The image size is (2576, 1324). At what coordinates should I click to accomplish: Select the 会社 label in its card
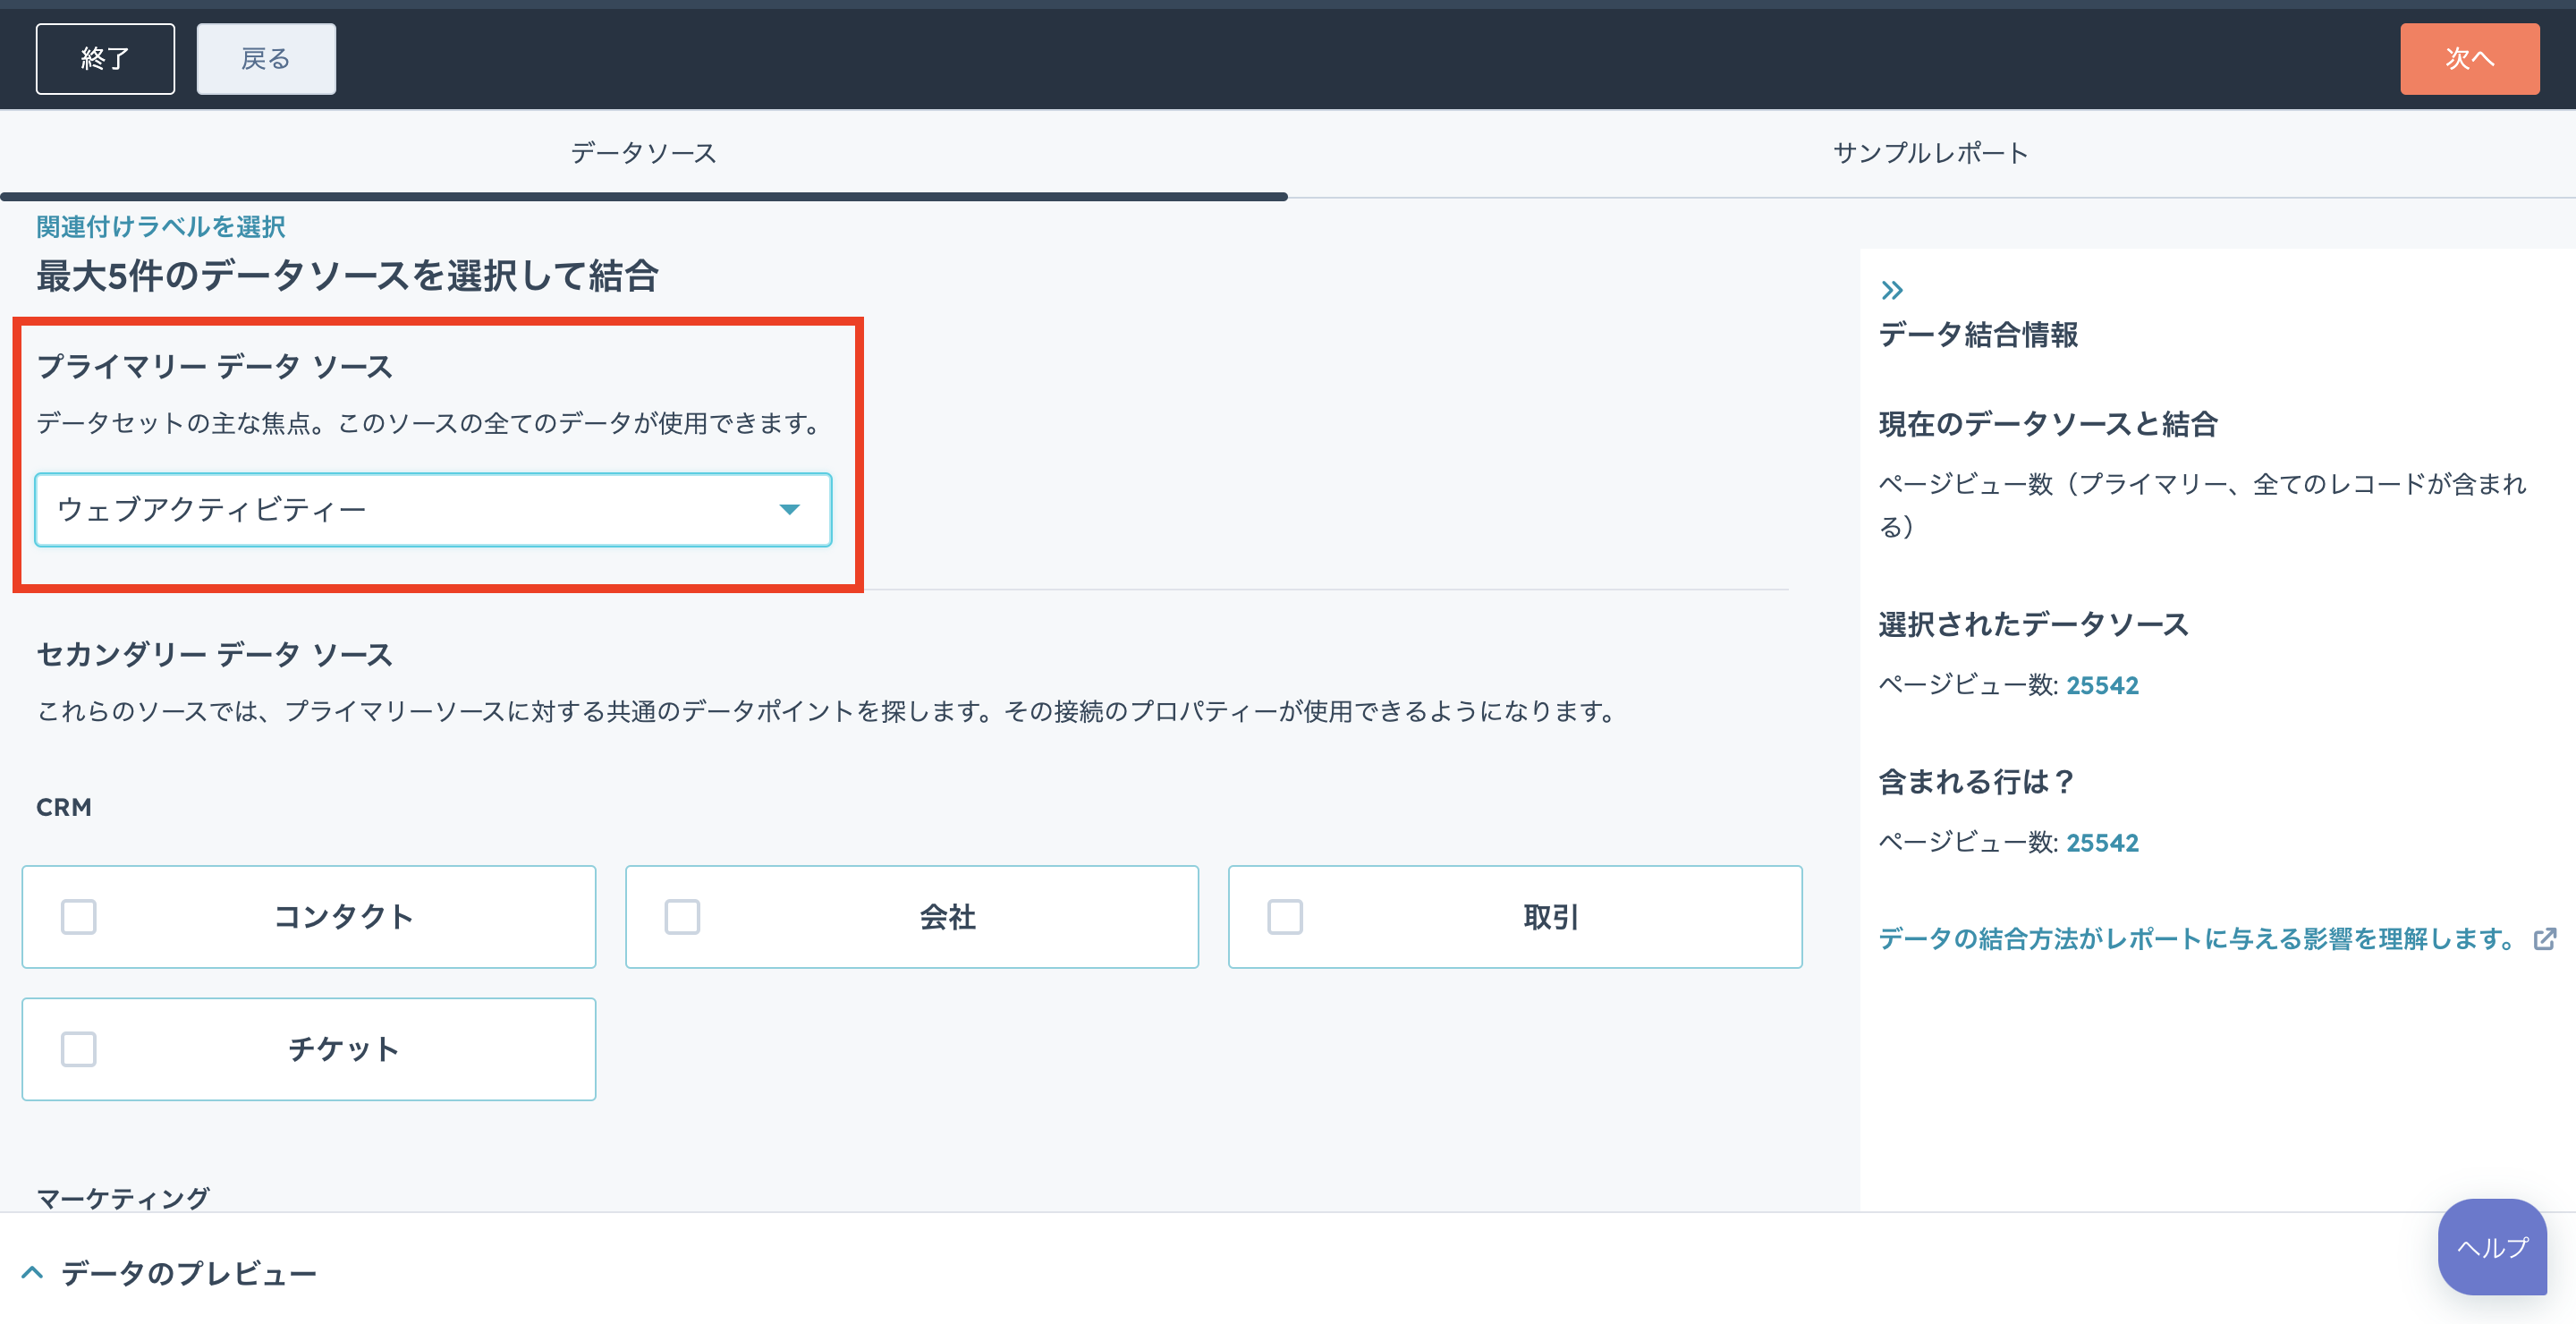(x=948, y=917)
